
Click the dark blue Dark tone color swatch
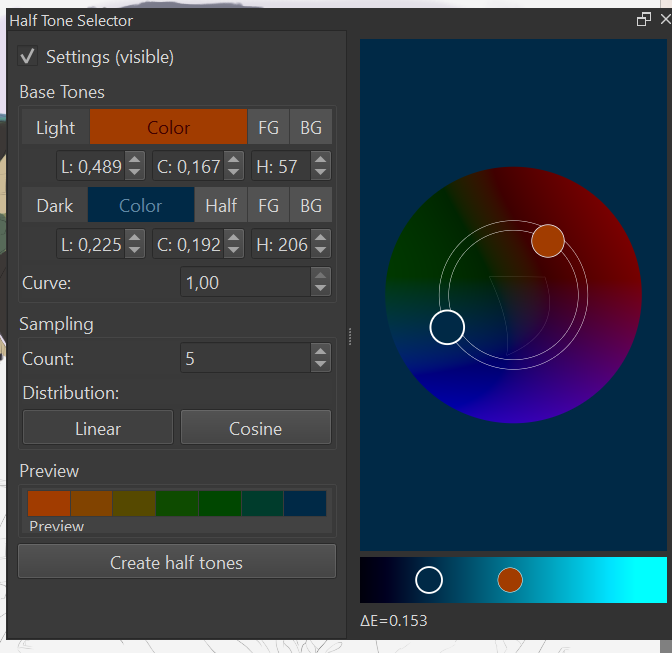click(x=140, y=205)
